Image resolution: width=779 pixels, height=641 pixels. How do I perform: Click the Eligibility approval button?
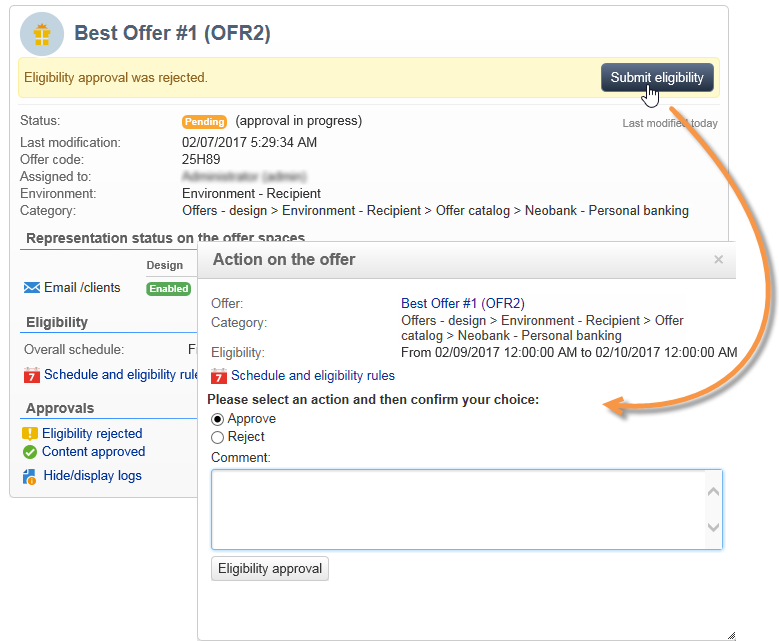(270, 568)
